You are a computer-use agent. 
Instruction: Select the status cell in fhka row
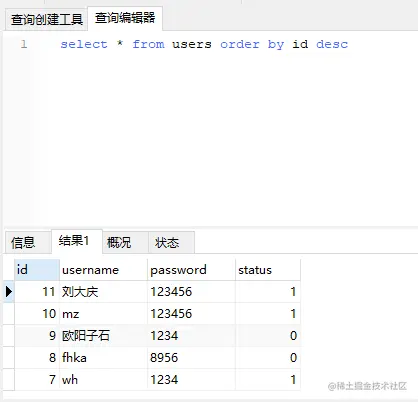(268, 358)
